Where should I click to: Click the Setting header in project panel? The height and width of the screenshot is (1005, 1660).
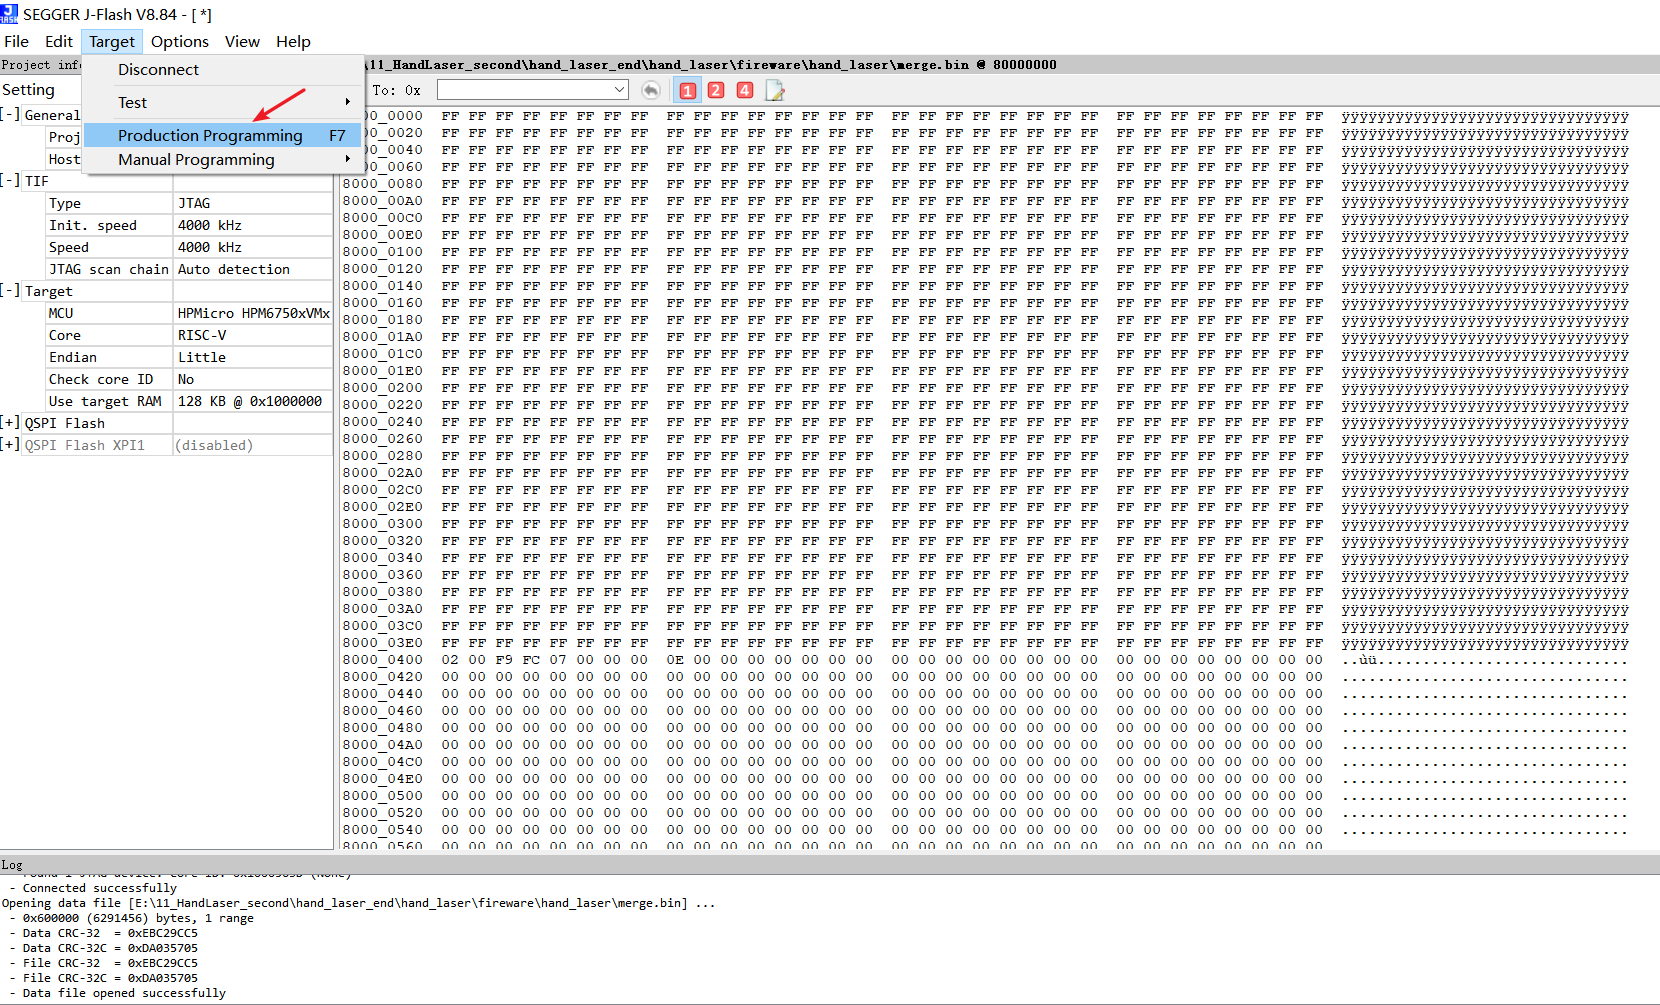28,90
